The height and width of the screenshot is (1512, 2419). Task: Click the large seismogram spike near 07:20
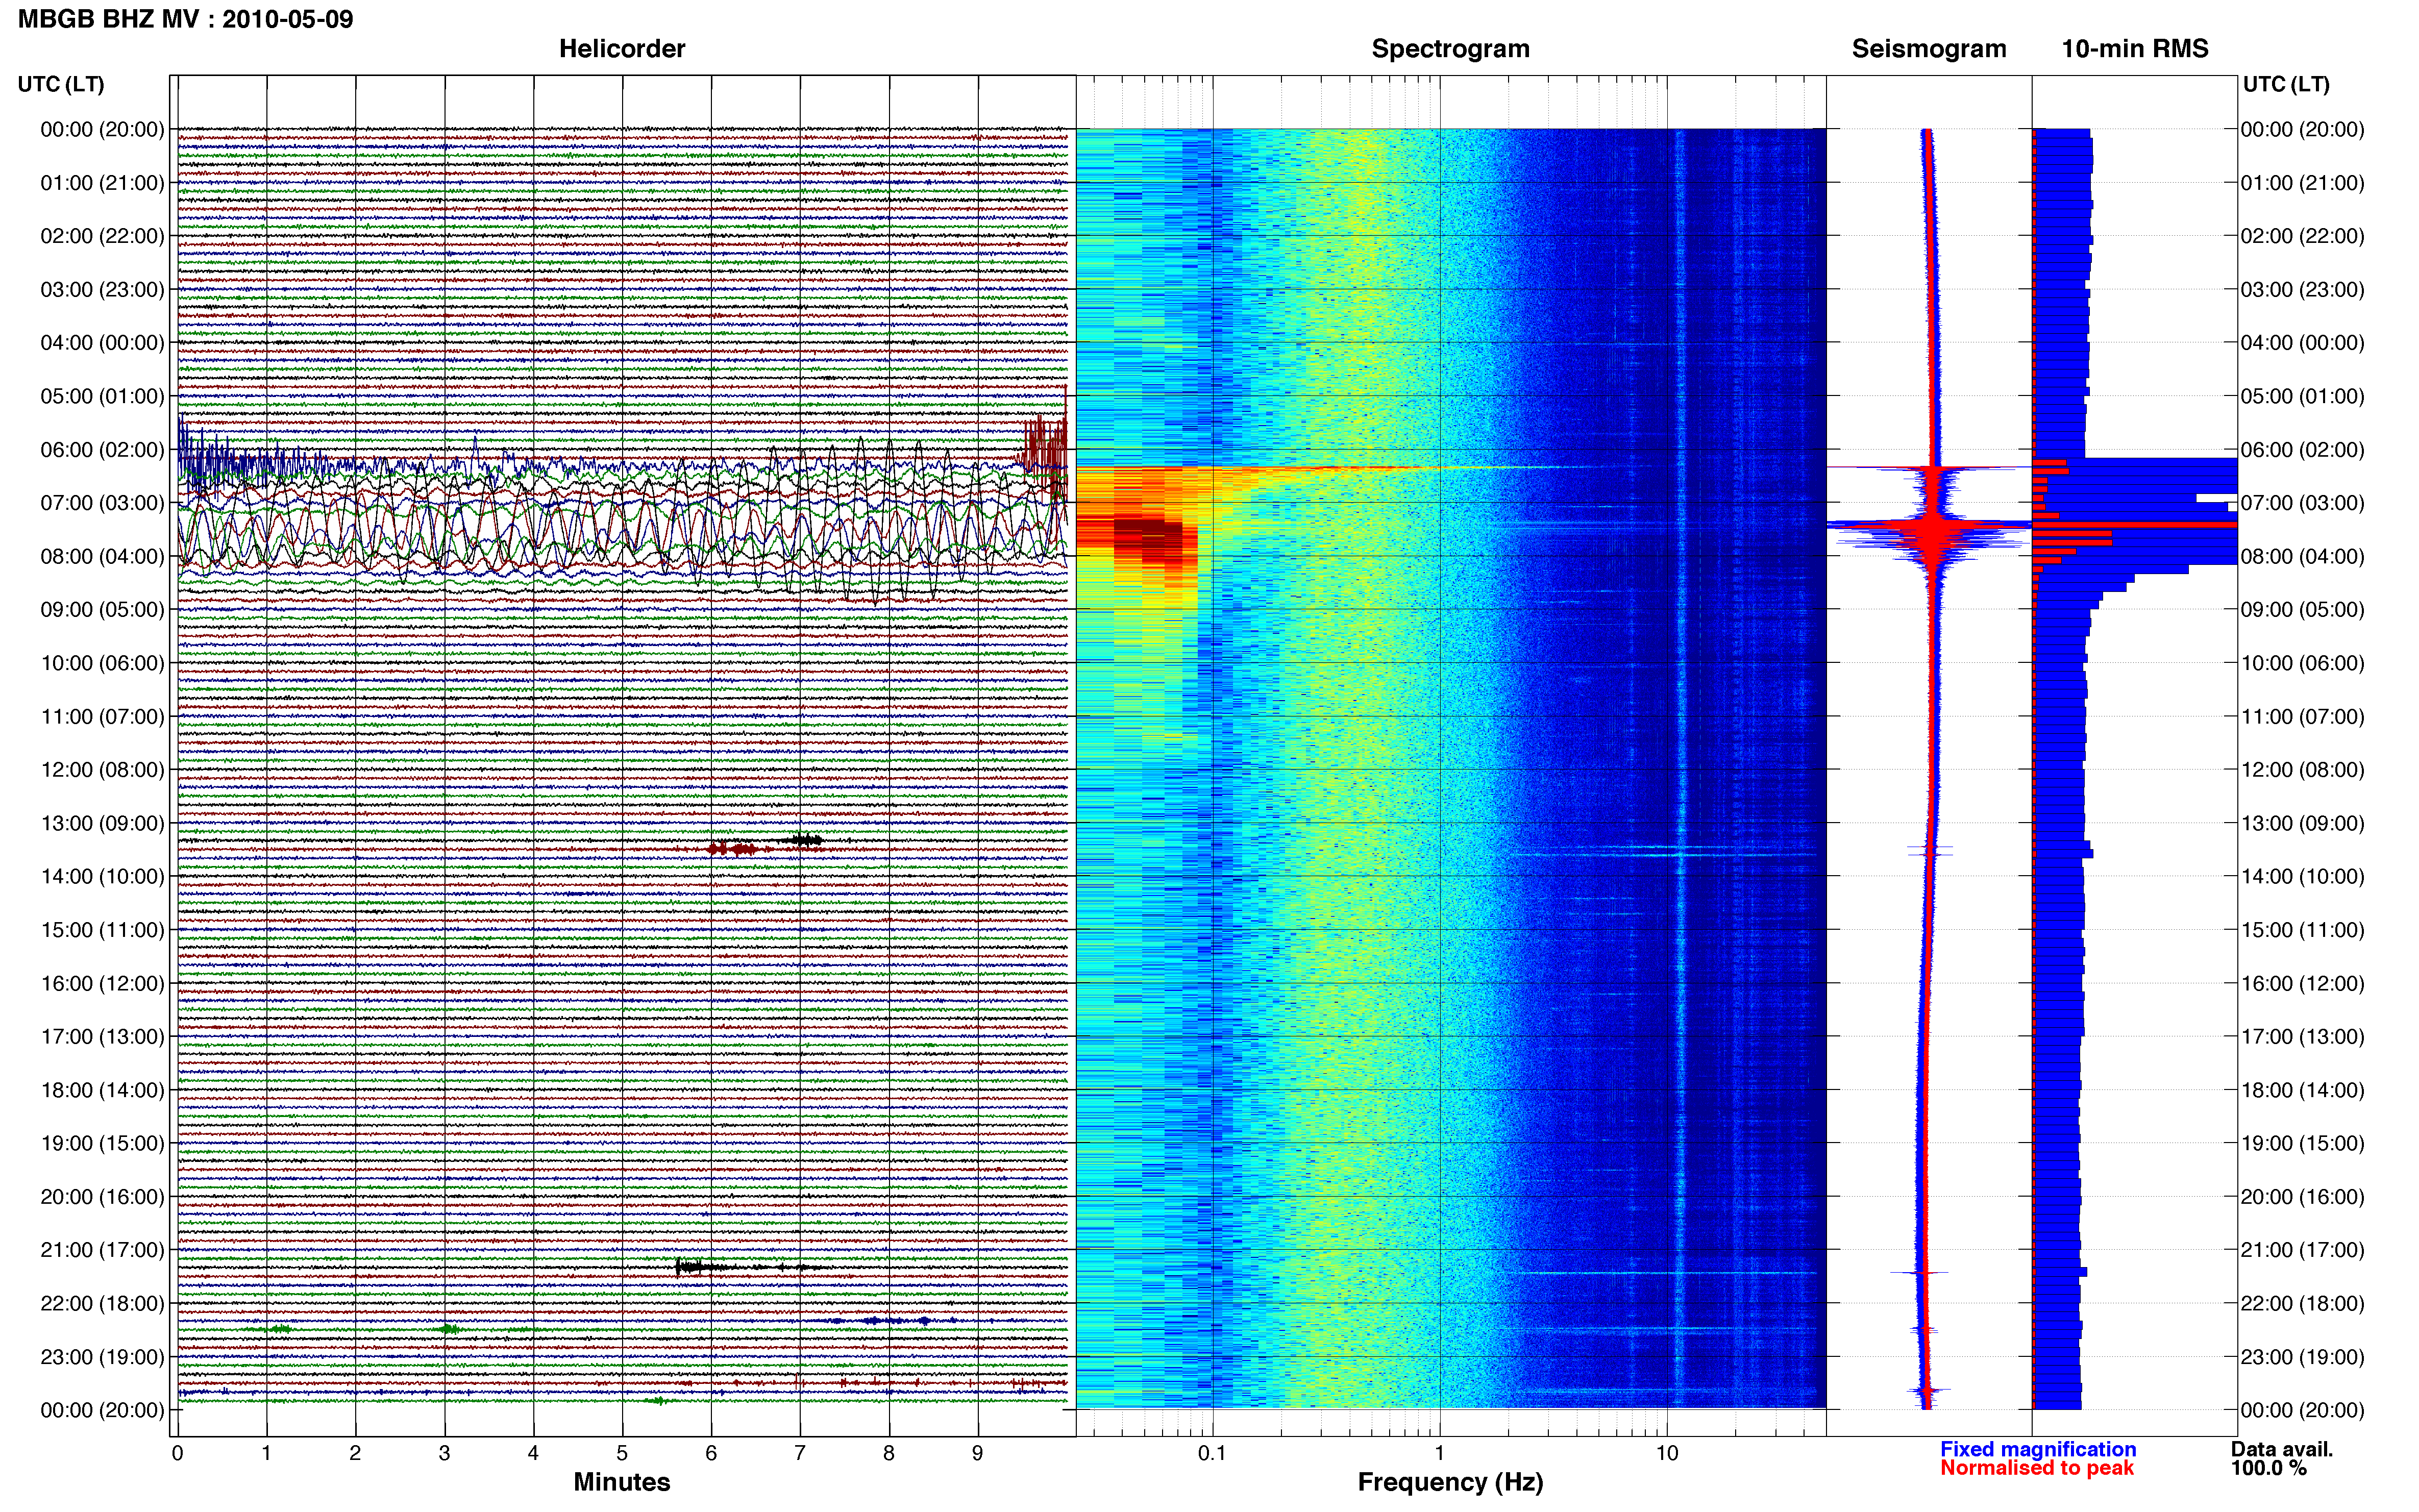[1930, 525]
